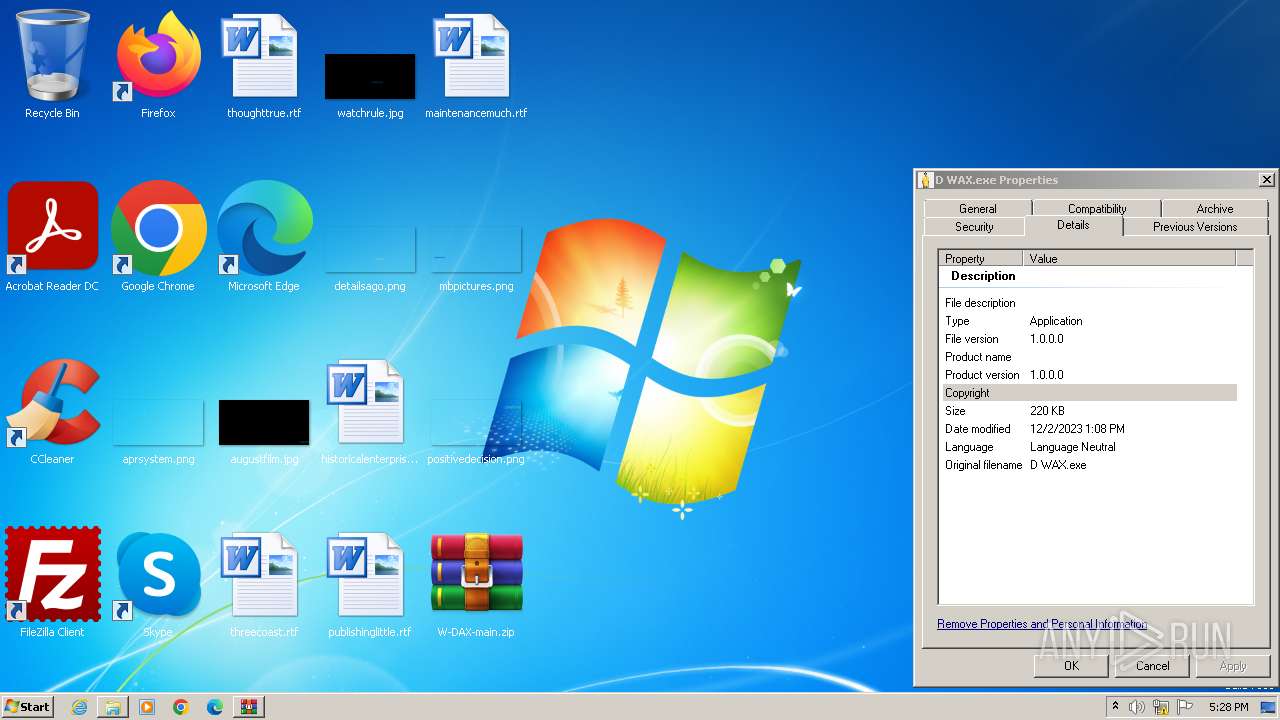Open the Action Center flag icon
This screenshot has width=1280, height=720.
(1185, 707)
